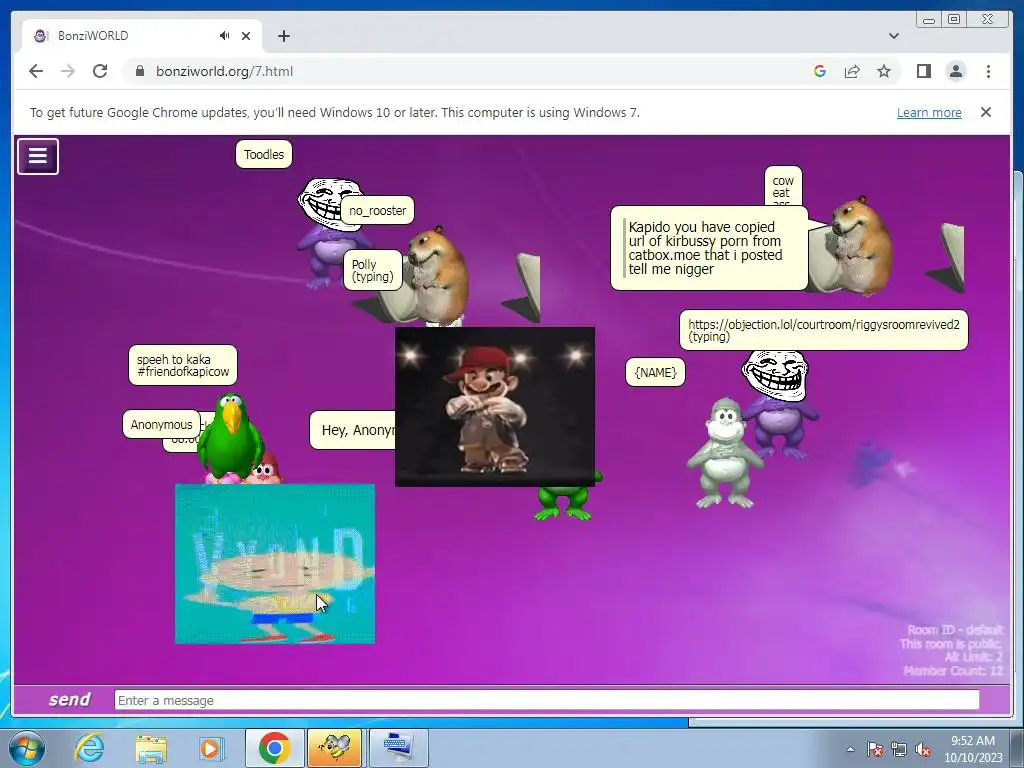This screenshot has height=768, width=1024.
Task: Open the clock showing 9:52 AM
Action: [x=972, y=749]
